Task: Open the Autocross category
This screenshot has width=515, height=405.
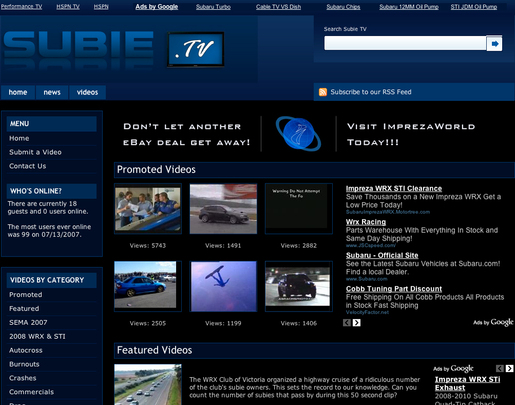Action: coord(26,350)
